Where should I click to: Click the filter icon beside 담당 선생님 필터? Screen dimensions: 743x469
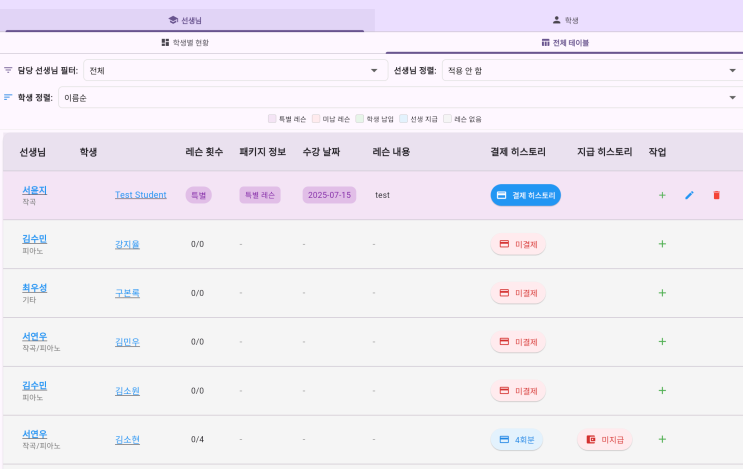pos(8,70)
